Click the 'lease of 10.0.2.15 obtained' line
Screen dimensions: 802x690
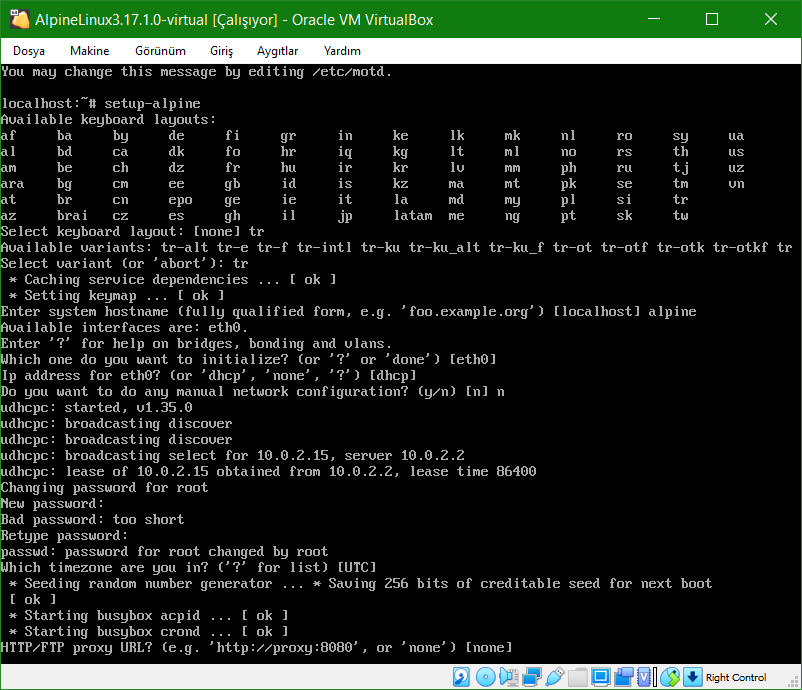coord(269,472)
